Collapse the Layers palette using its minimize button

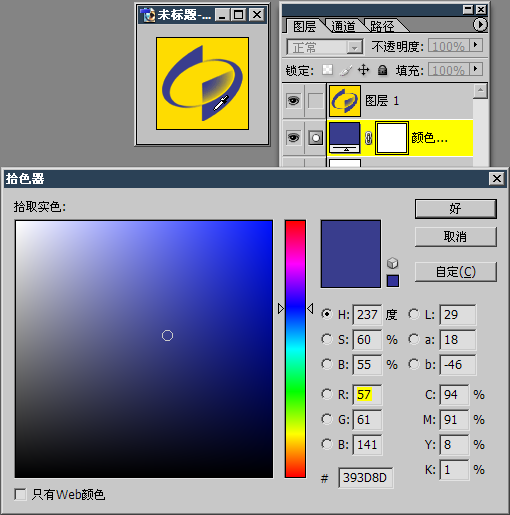(x=468, y=10)
